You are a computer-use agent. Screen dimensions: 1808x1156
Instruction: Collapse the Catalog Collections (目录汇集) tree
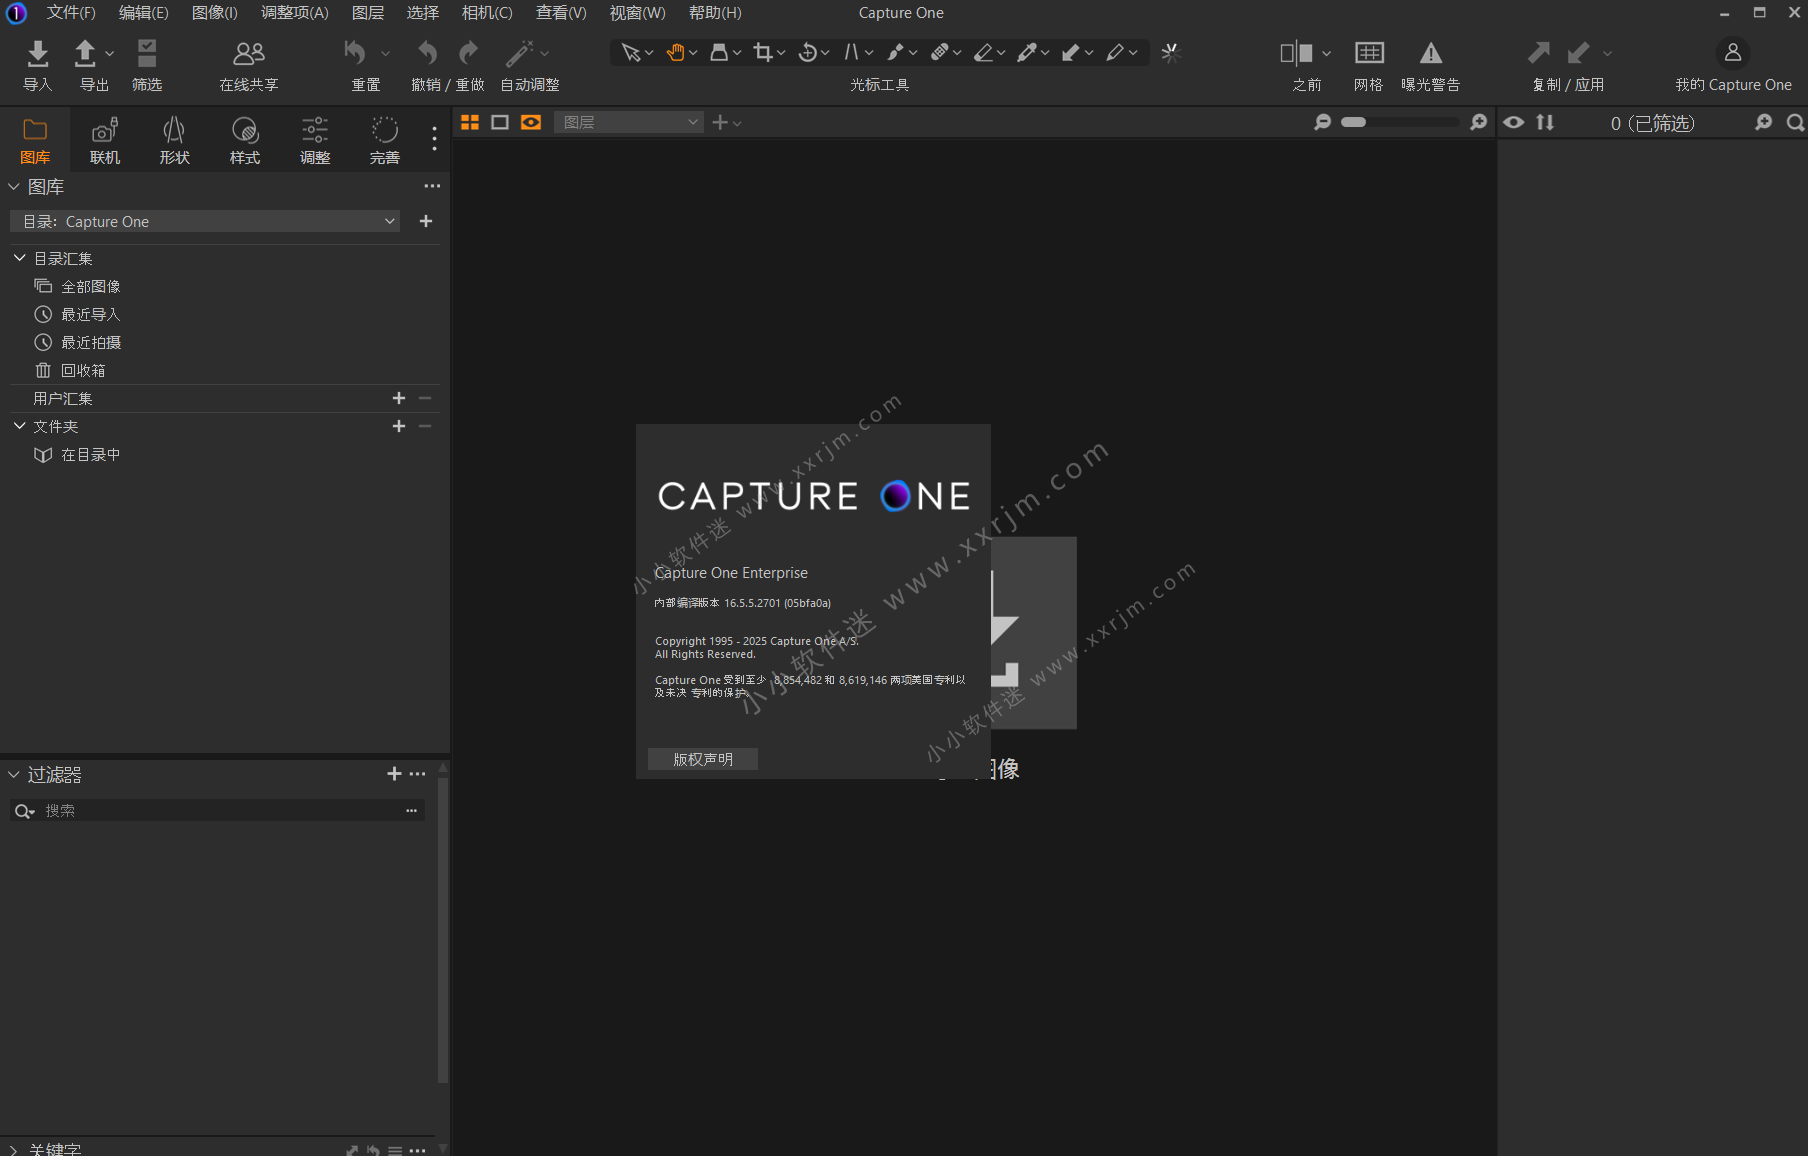click(19, 258)
